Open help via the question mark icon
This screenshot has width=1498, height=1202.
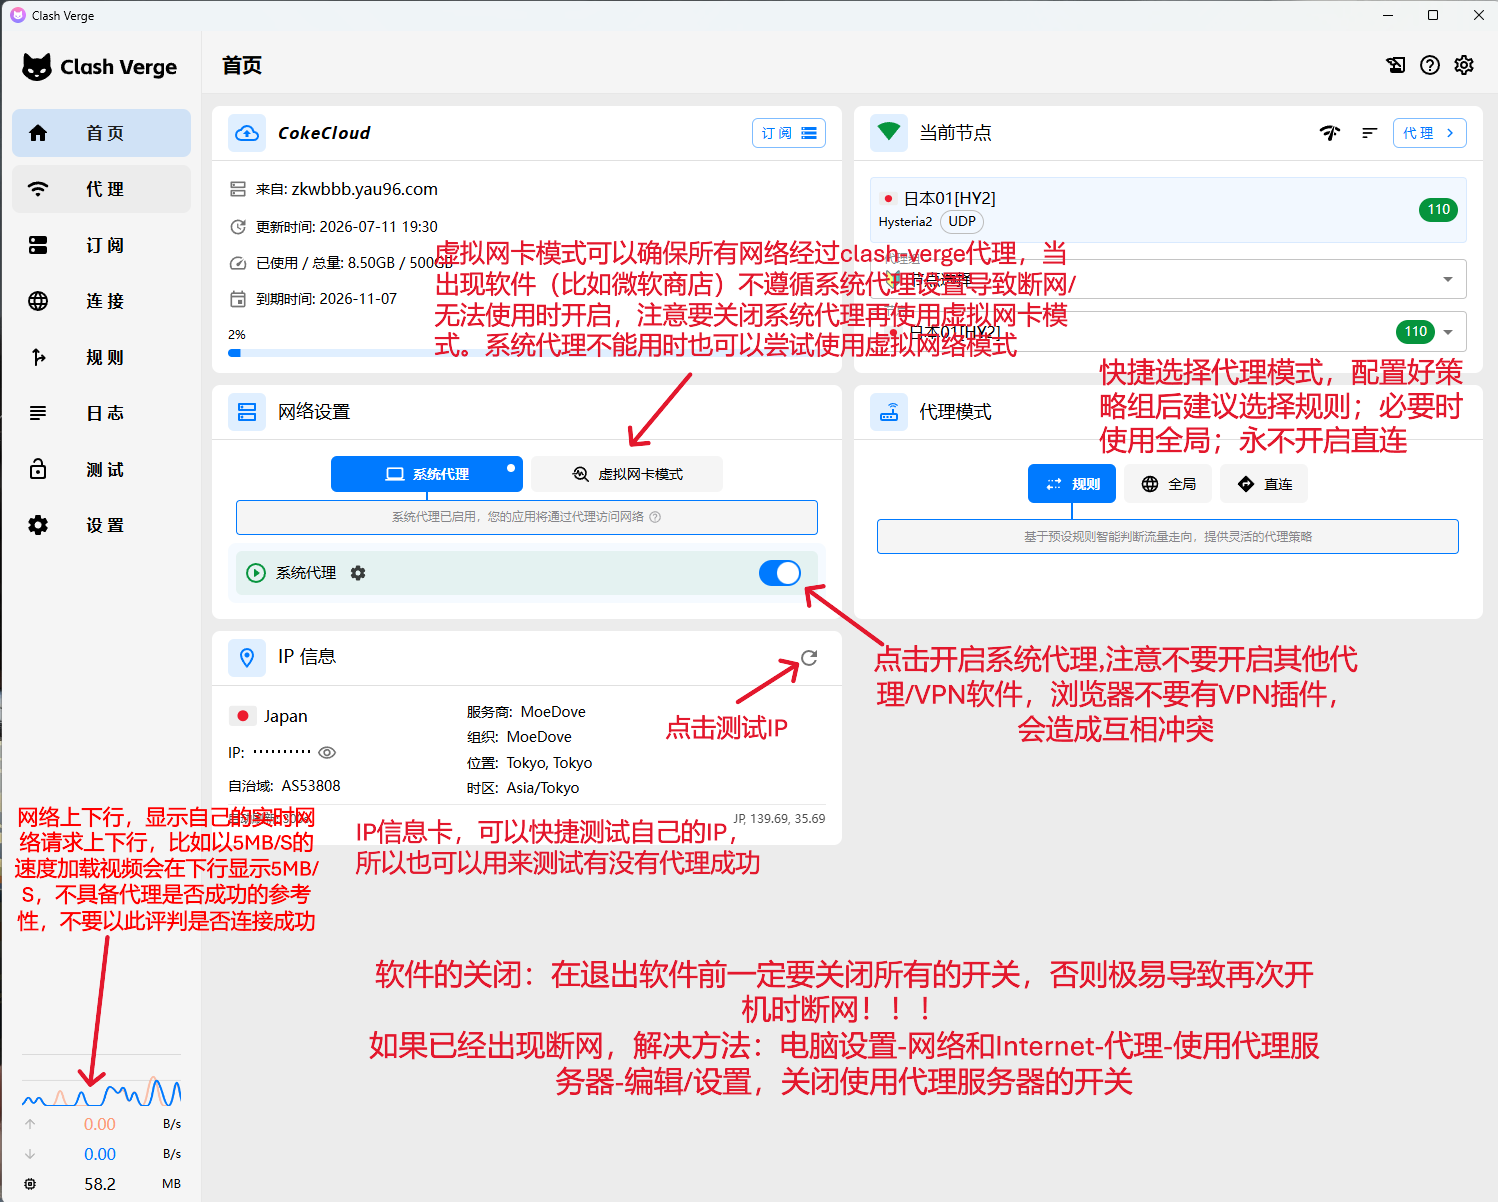1430,65
